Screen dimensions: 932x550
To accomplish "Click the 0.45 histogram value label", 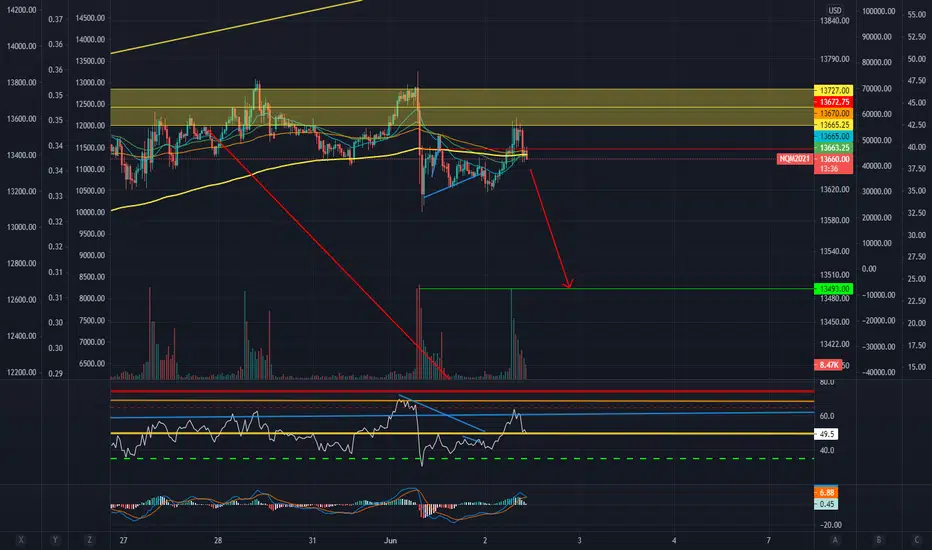I will [826, 504].
